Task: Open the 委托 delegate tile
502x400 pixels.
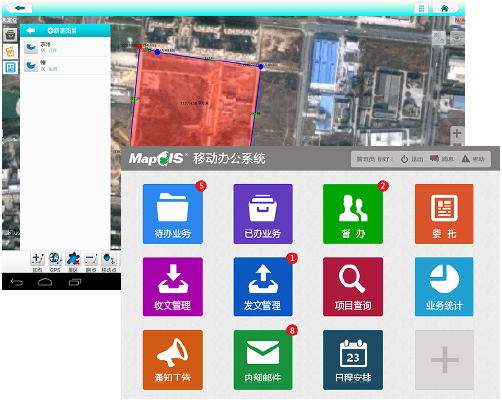Action: click(x=444, y=214)
